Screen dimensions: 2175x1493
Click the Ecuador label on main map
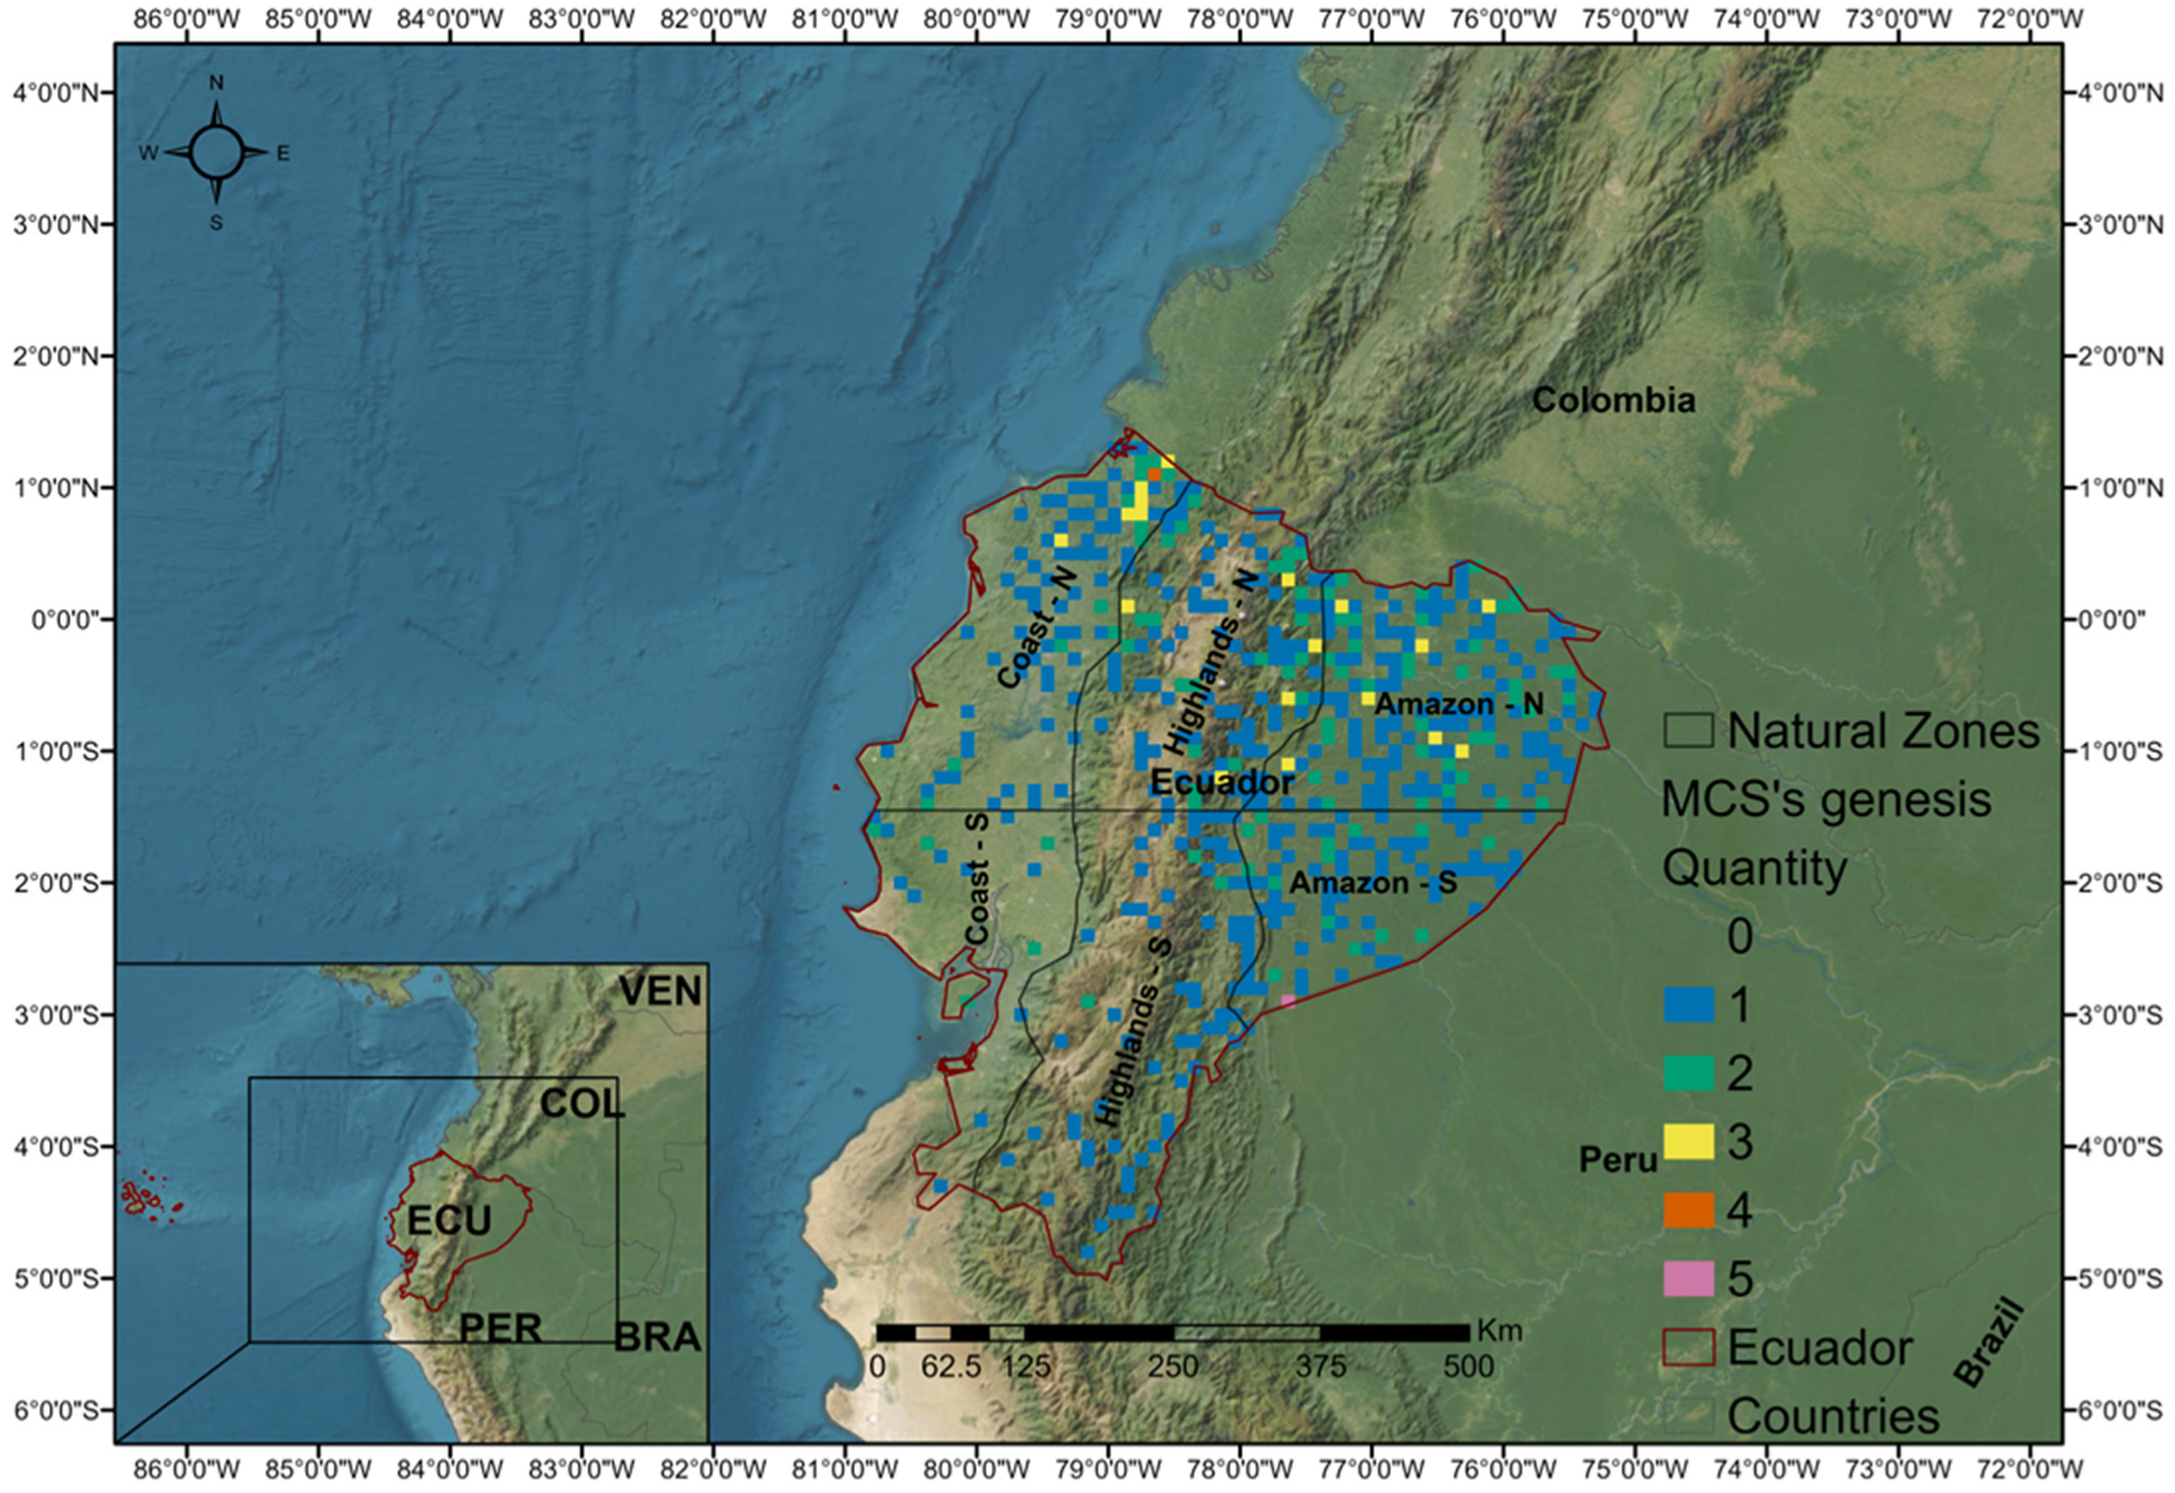[x=1222, y=782]
